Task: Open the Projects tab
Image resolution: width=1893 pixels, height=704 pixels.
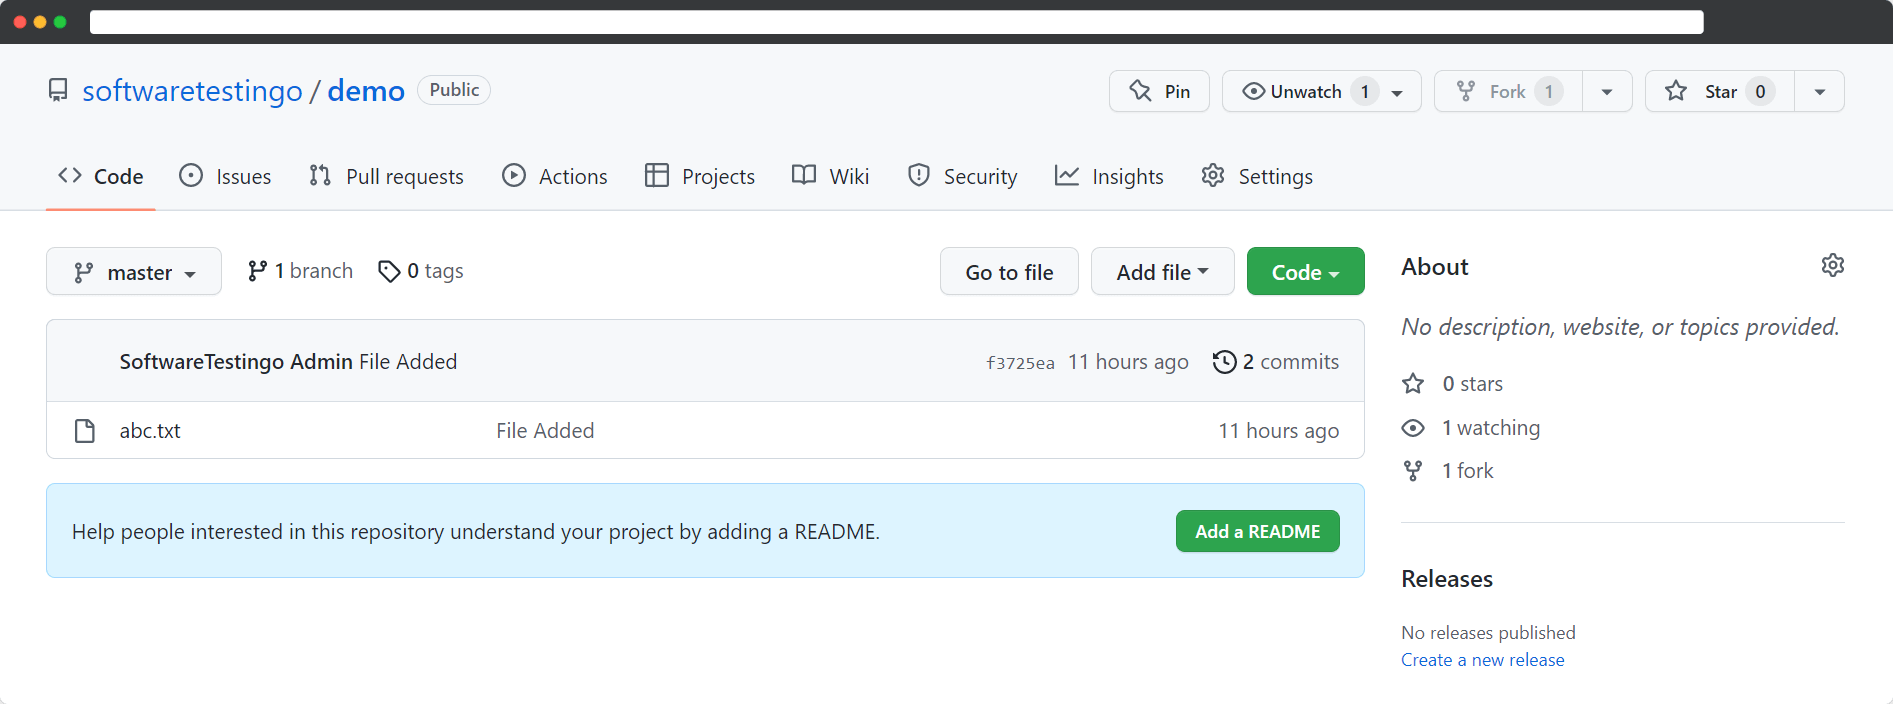Action: pos(700,176)
